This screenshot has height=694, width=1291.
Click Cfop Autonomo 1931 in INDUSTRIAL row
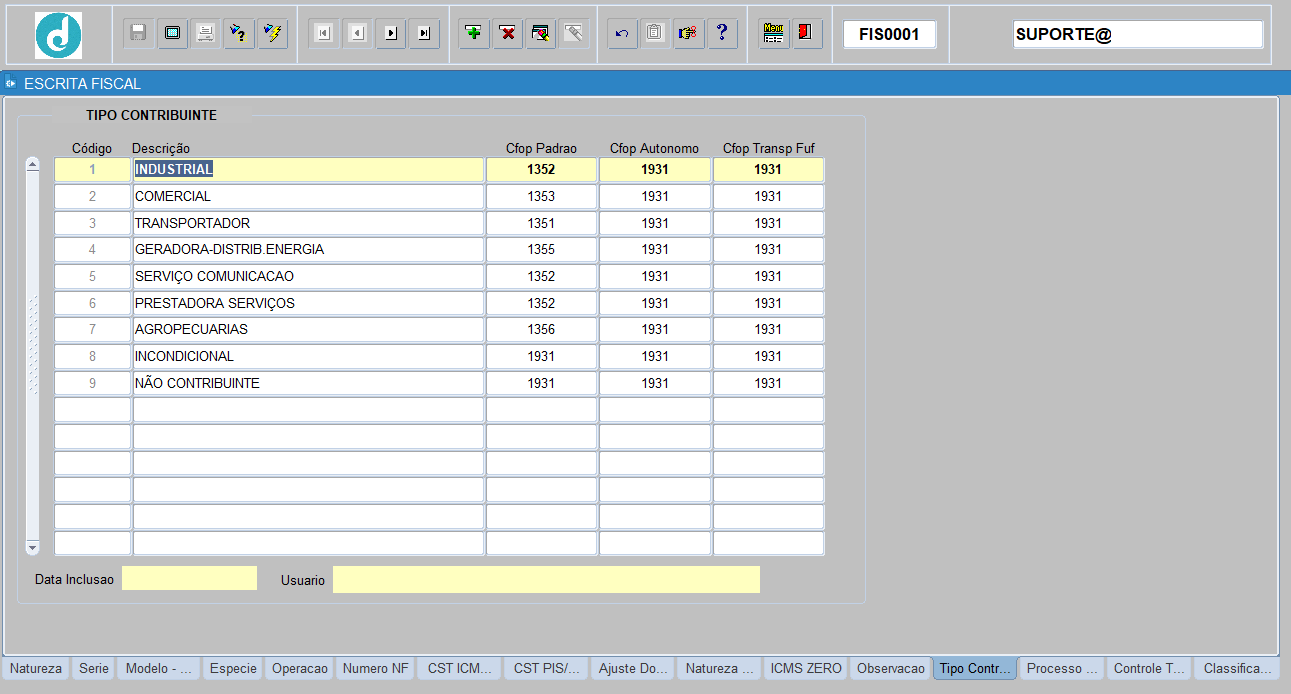coord(655,170)
